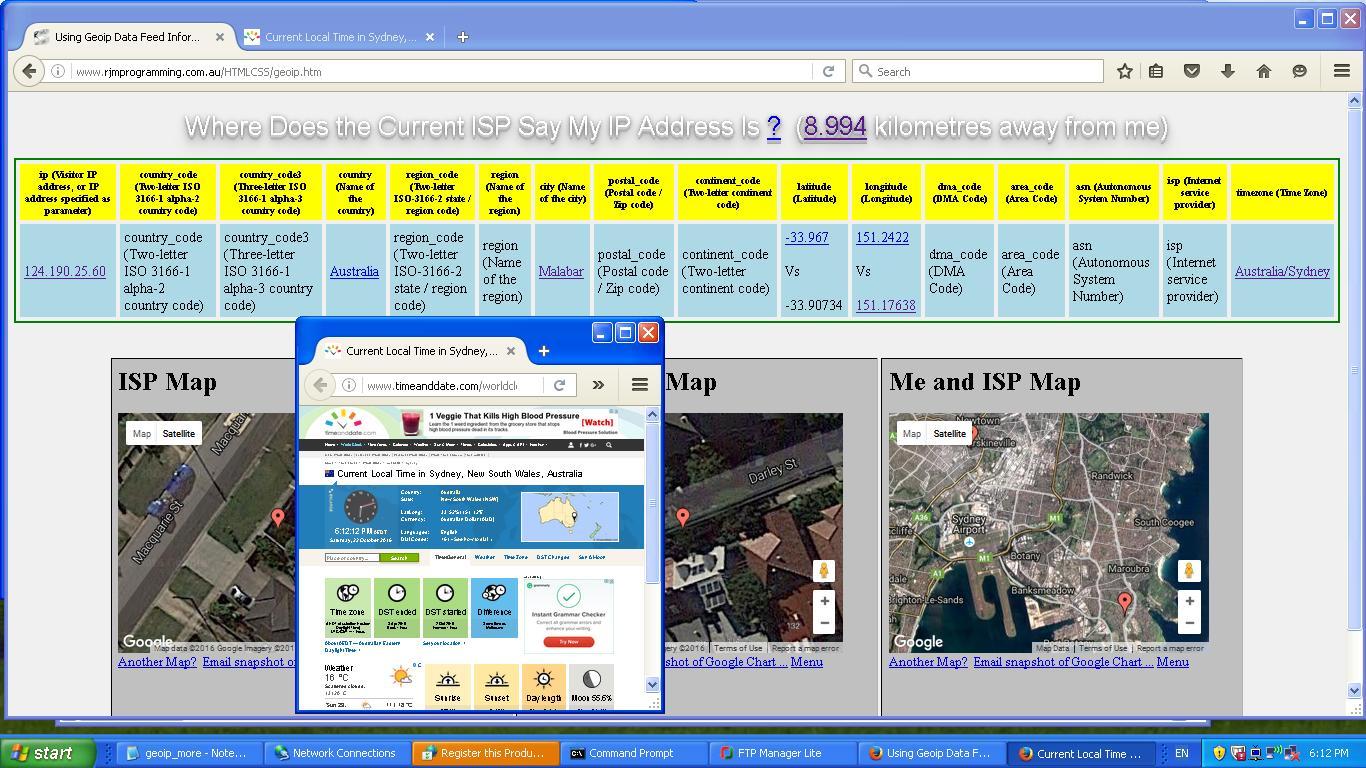The height and width of the screenshot is (768, 1366).
Task: Switch to Command Prompt from taskbar
Action: click(x=632, y=753)
